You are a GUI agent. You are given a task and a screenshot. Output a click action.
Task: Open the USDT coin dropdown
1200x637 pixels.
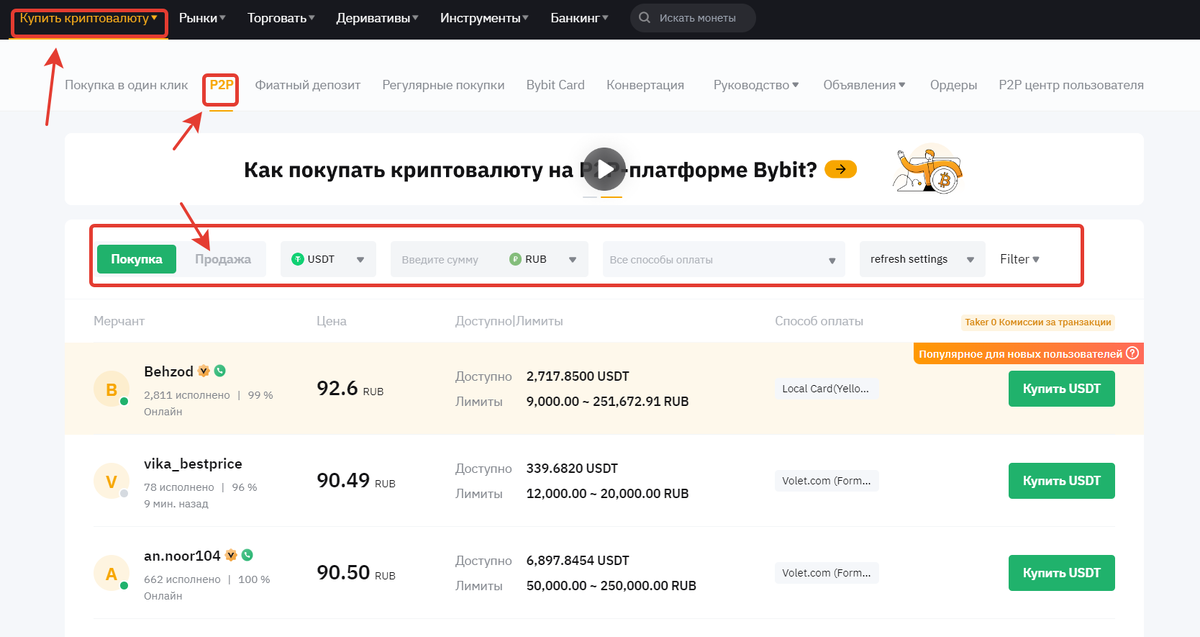pyautogui.click(x=328, y=259)
